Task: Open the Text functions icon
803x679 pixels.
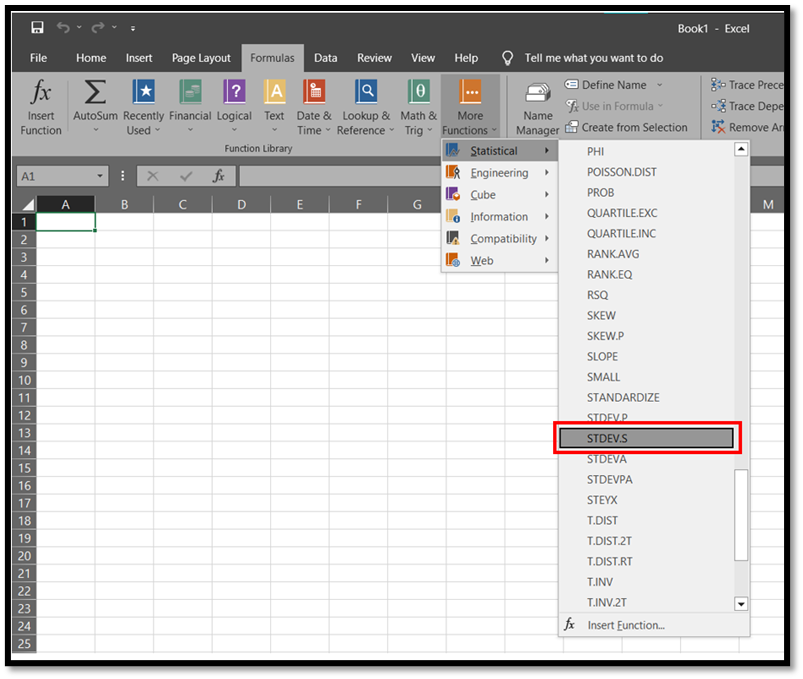Action: tap(274, 95)
